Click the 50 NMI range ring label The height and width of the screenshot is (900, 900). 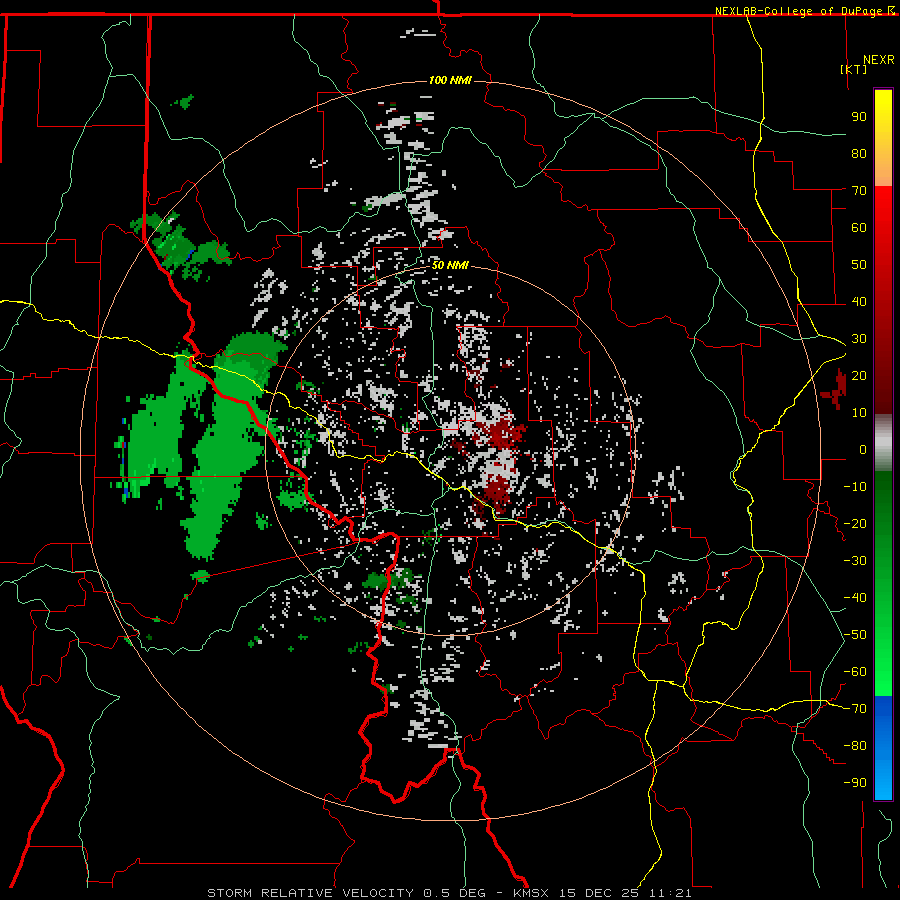pyautogui.click(x=450, y=265)
